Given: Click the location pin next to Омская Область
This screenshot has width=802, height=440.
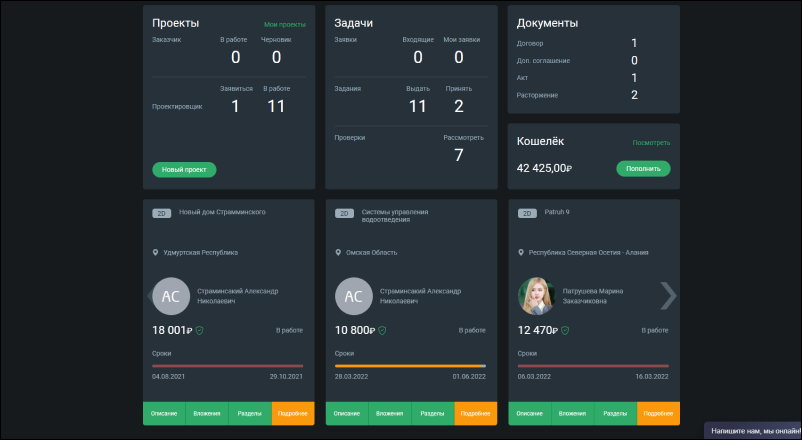Looking at the screenshot, I should 338,253.
